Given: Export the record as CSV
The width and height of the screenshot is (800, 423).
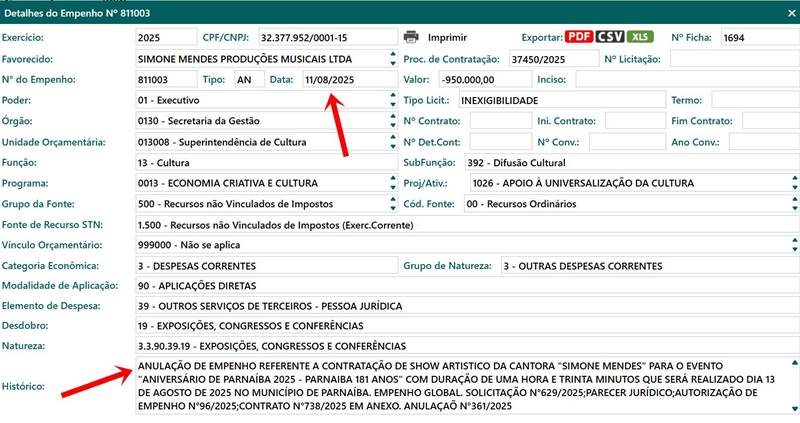Looking at the screenshot, I should tap(610, 37).
